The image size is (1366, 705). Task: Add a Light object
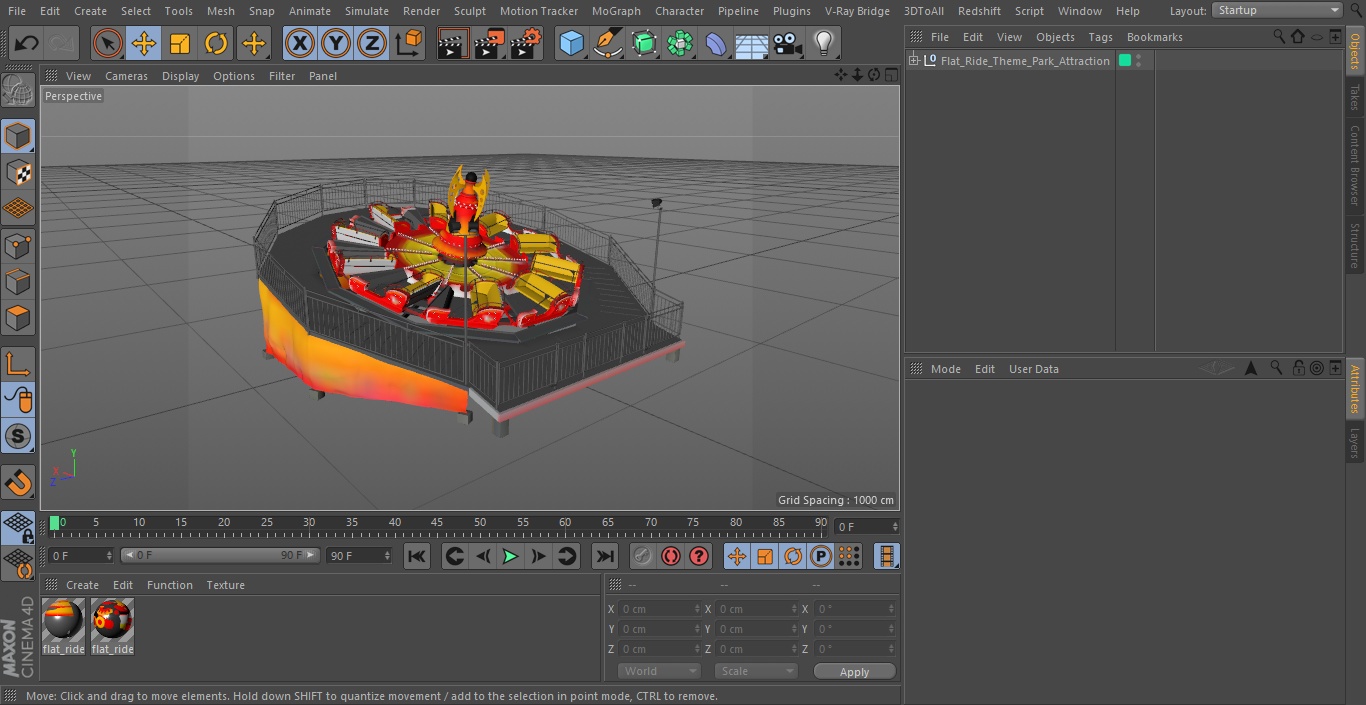pos(823,44)
